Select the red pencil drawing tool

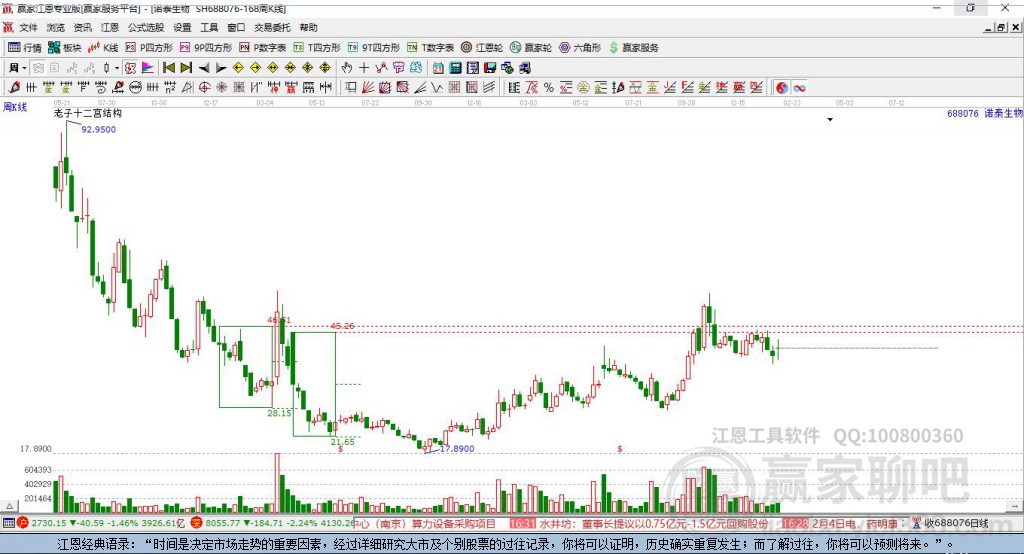point(14,88)
